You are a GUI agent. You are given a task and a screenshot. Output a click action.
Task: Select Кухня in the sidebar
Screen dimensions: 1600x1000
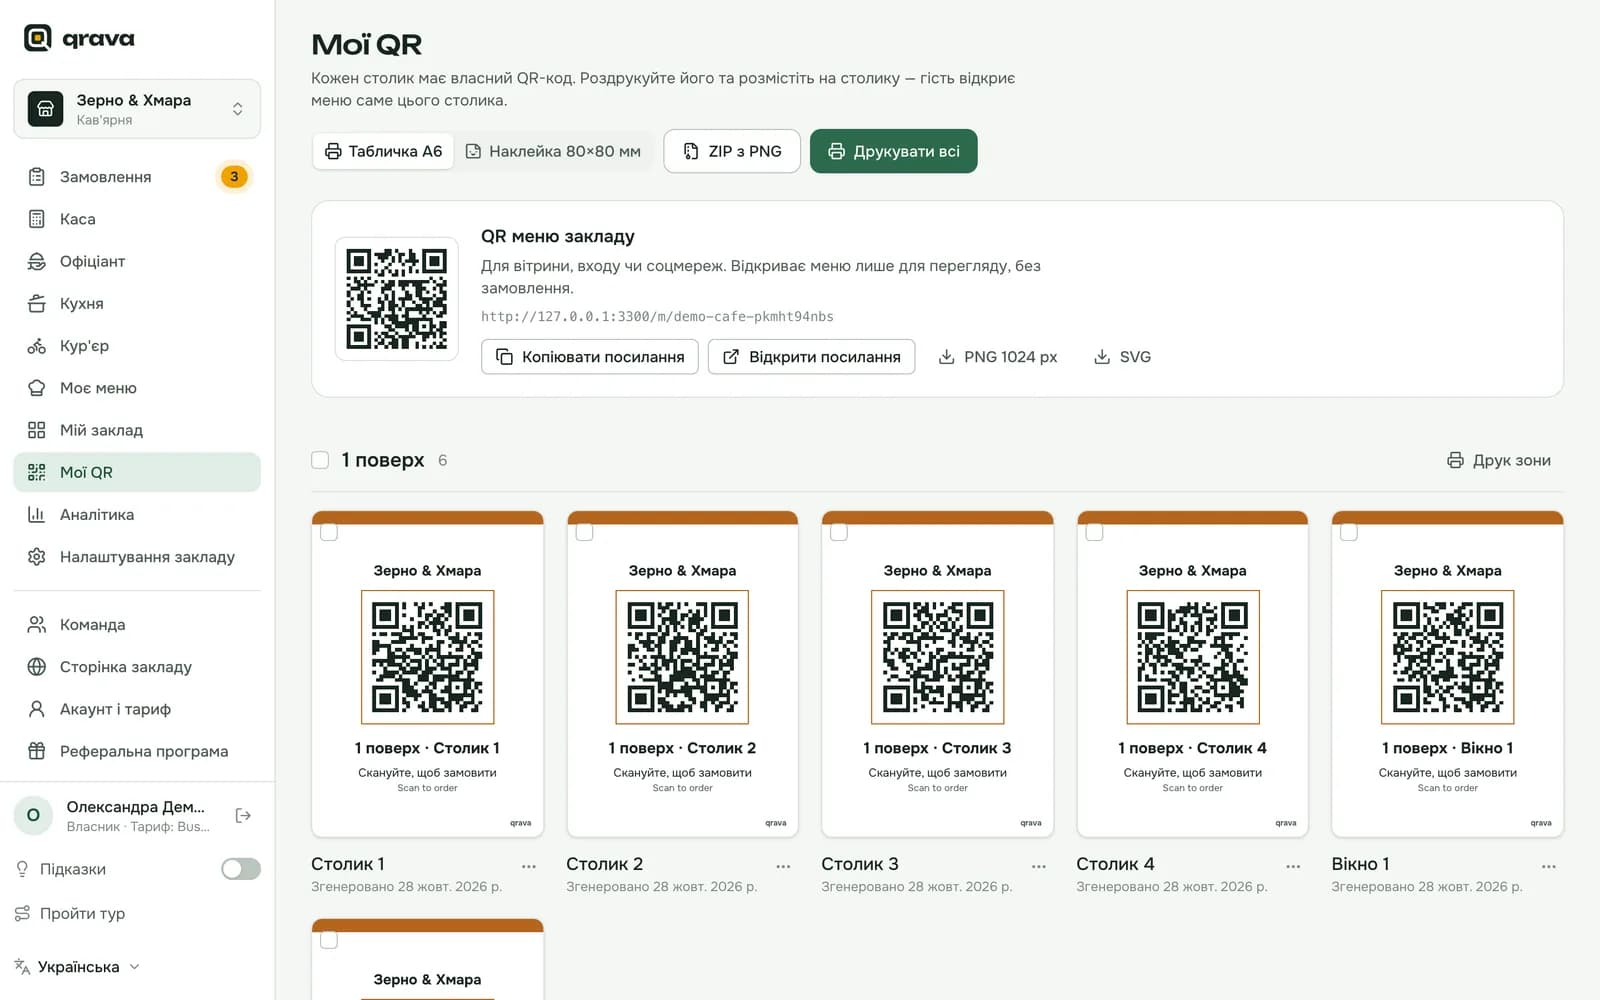(137, 303)
